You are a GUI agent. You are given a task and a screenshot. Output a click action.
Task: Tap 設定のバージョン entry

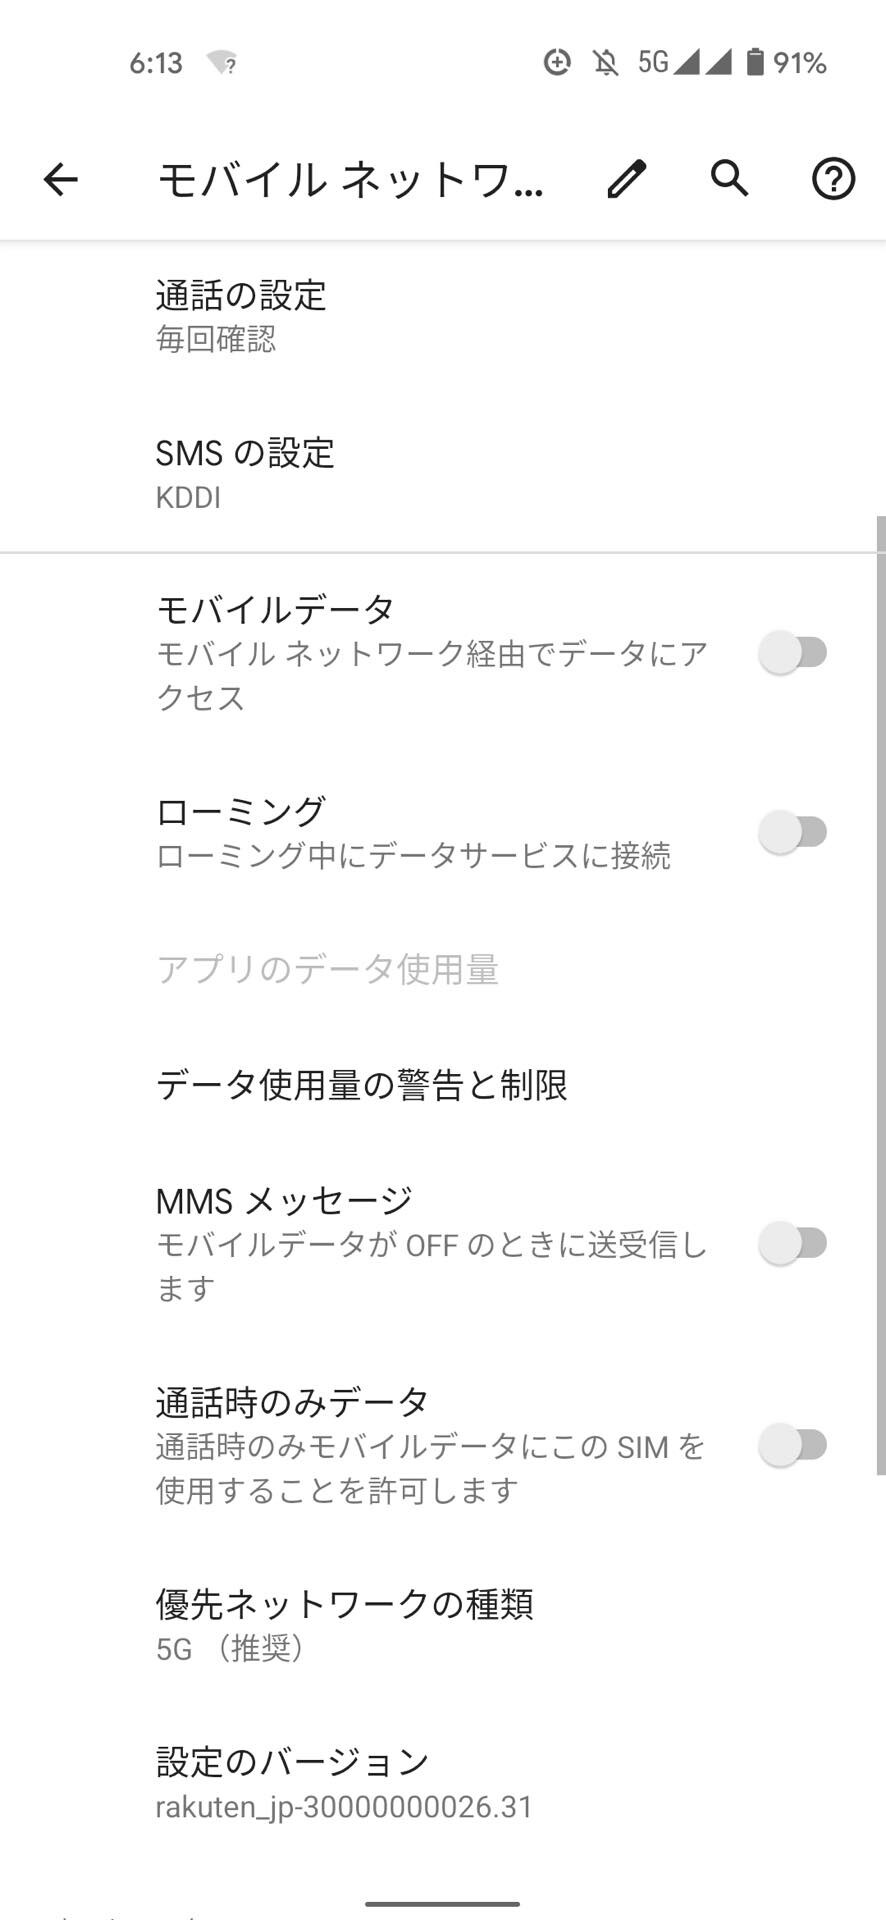pos(443,1783)
